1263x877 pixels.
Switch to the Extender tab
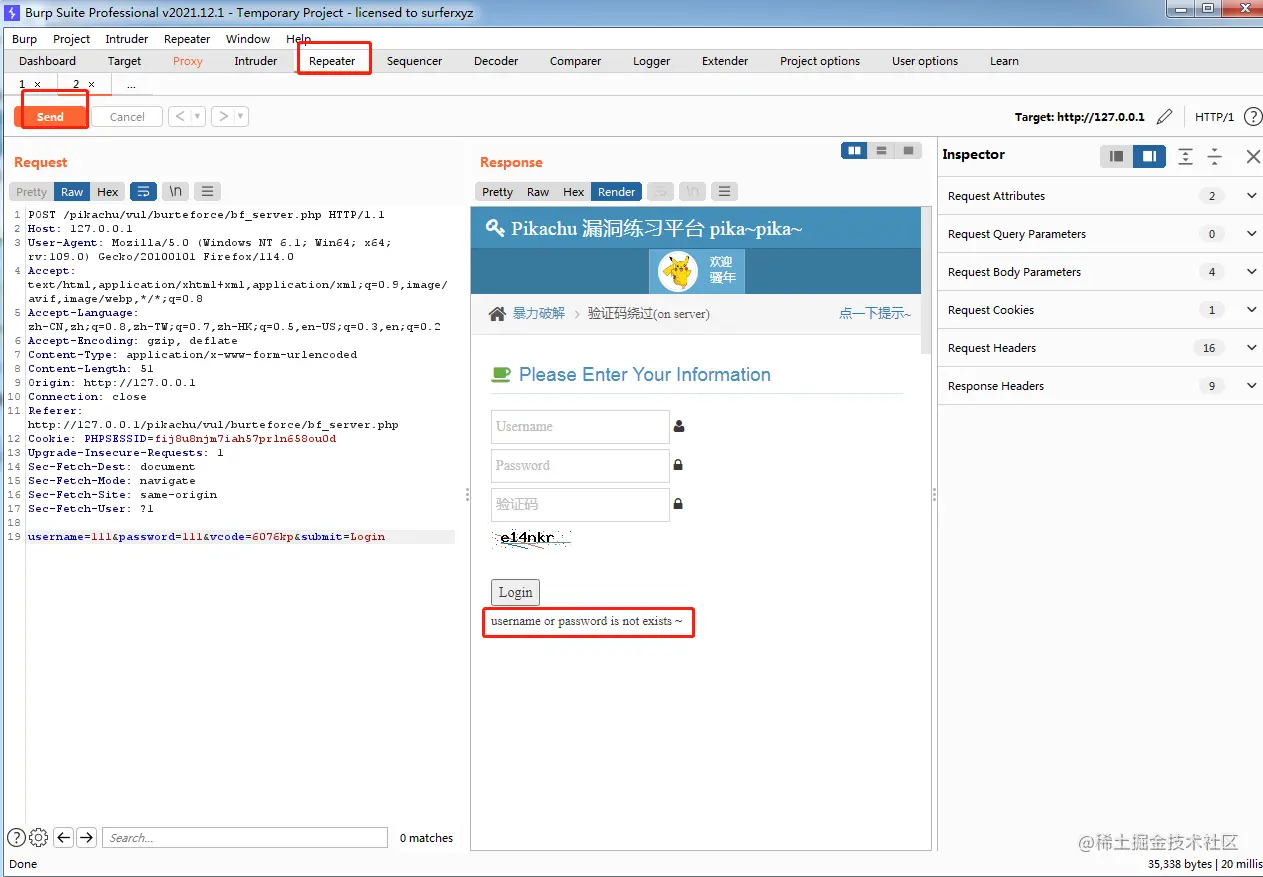(x=725, y=61)
